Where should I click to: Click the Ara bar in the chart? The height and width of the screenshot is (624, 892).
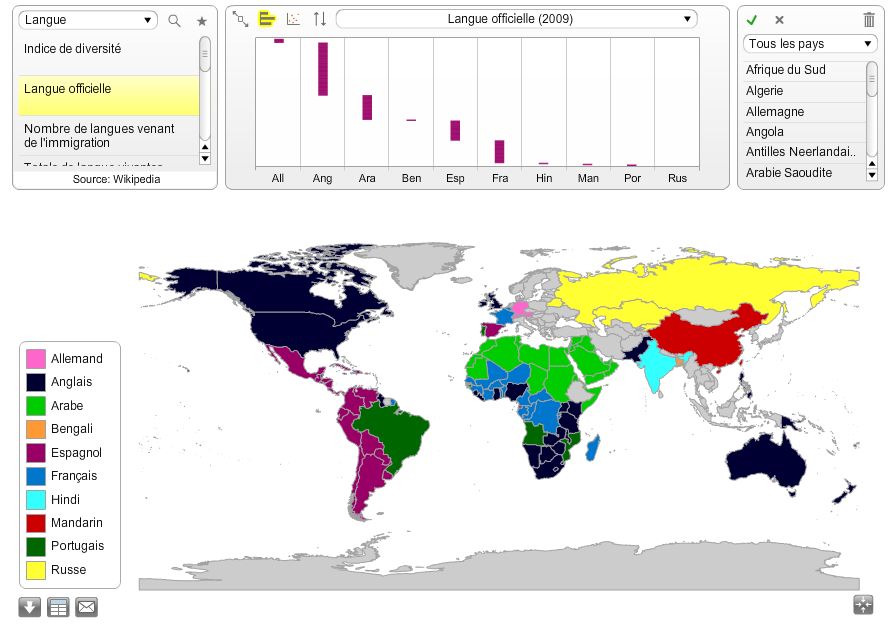click(367, 108)
